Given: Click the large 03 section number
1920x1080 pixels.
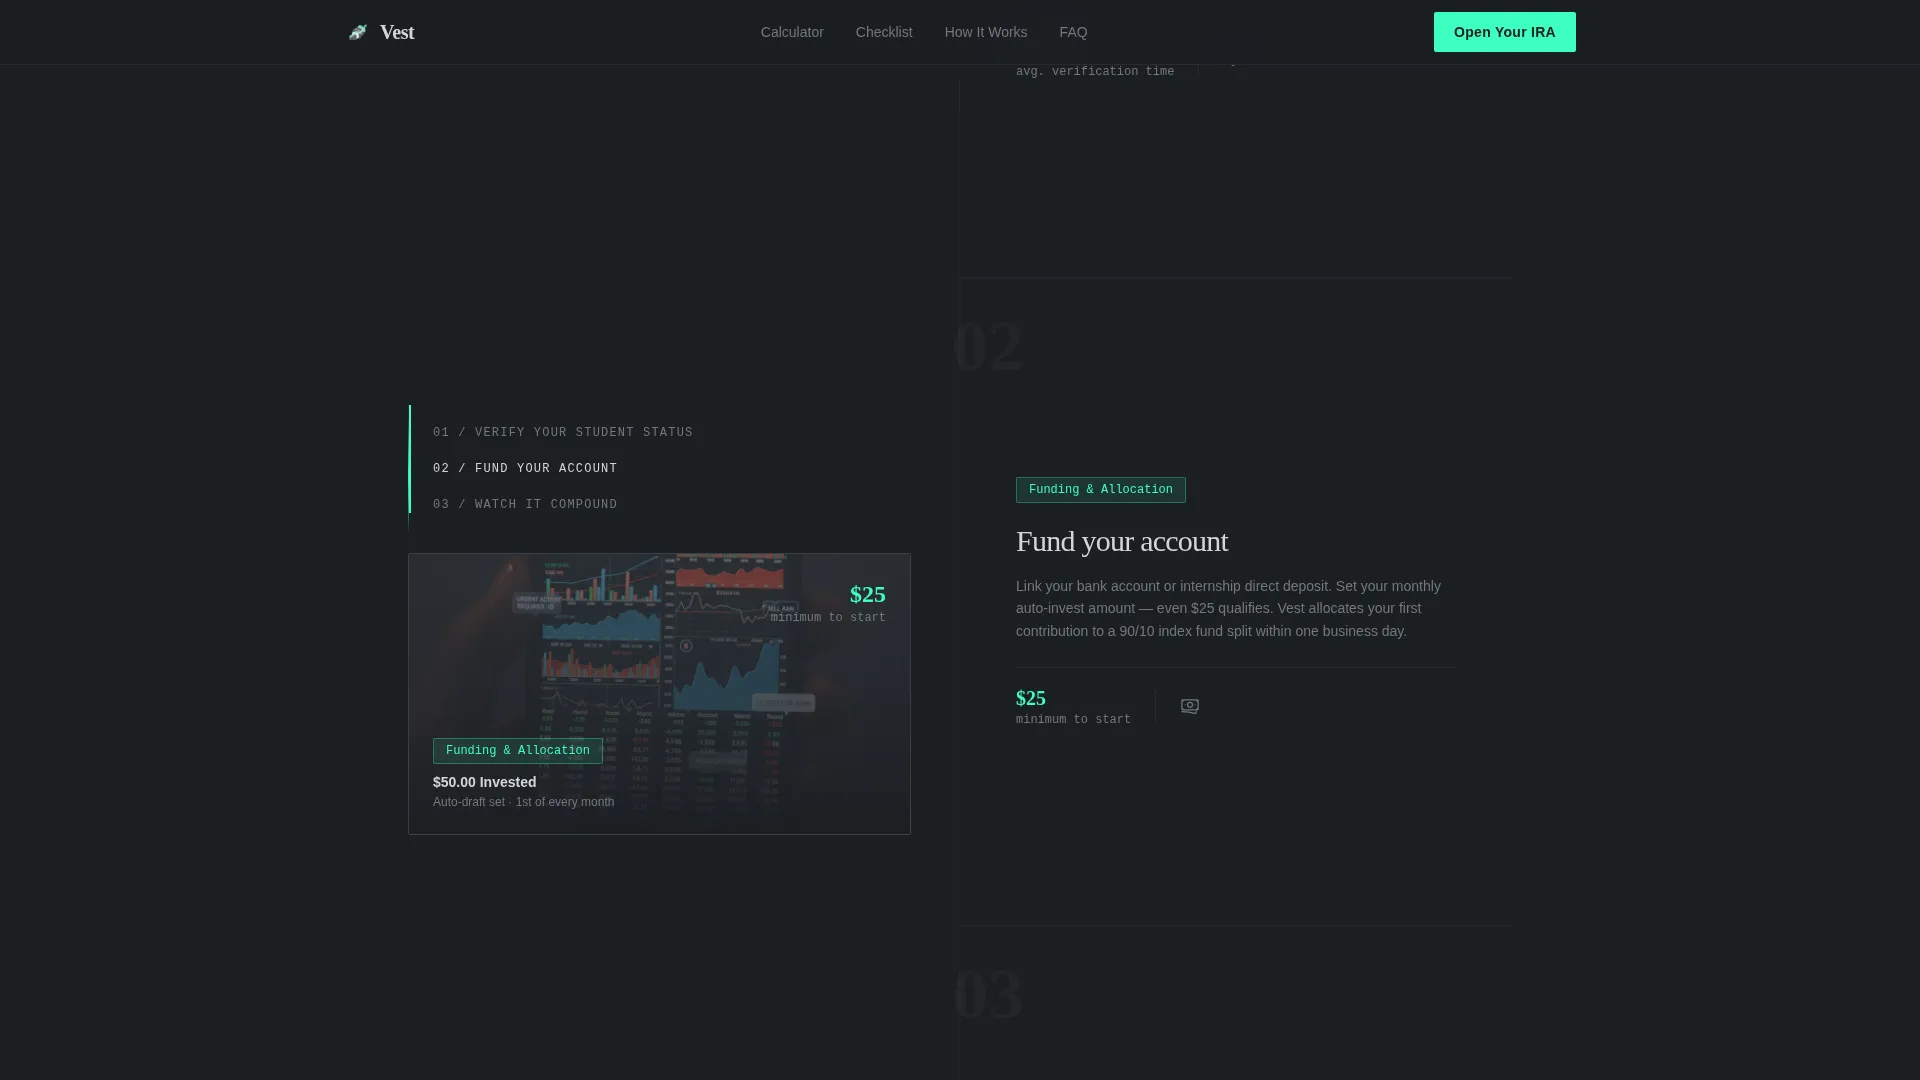Looking at the screenshot, I should click(988, 995).
